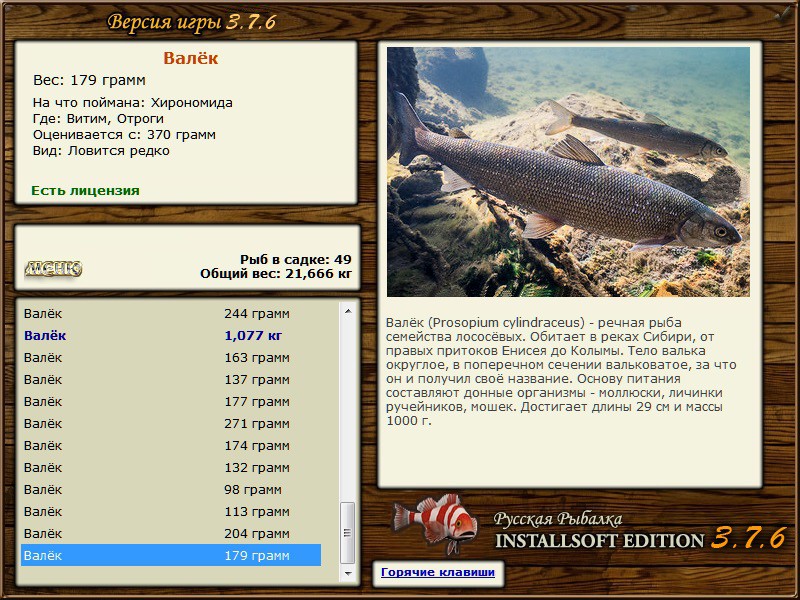Select the Валёк 163 грамм row
Screen dimensions: 800x600
pos(171,358)
